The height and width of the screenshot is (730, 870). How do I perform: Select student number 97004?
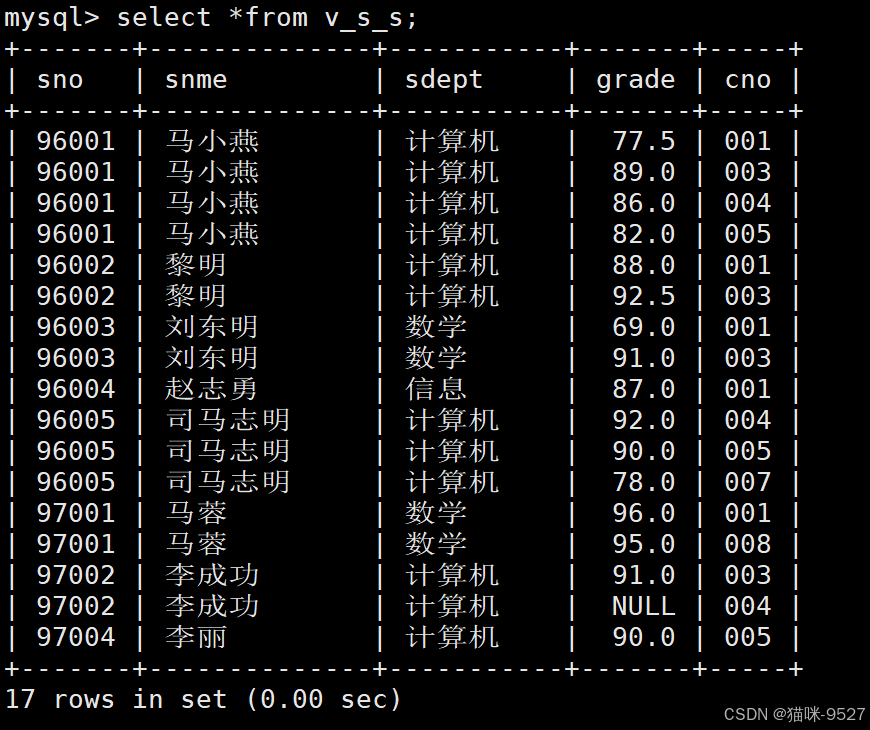tap(76, 638)
